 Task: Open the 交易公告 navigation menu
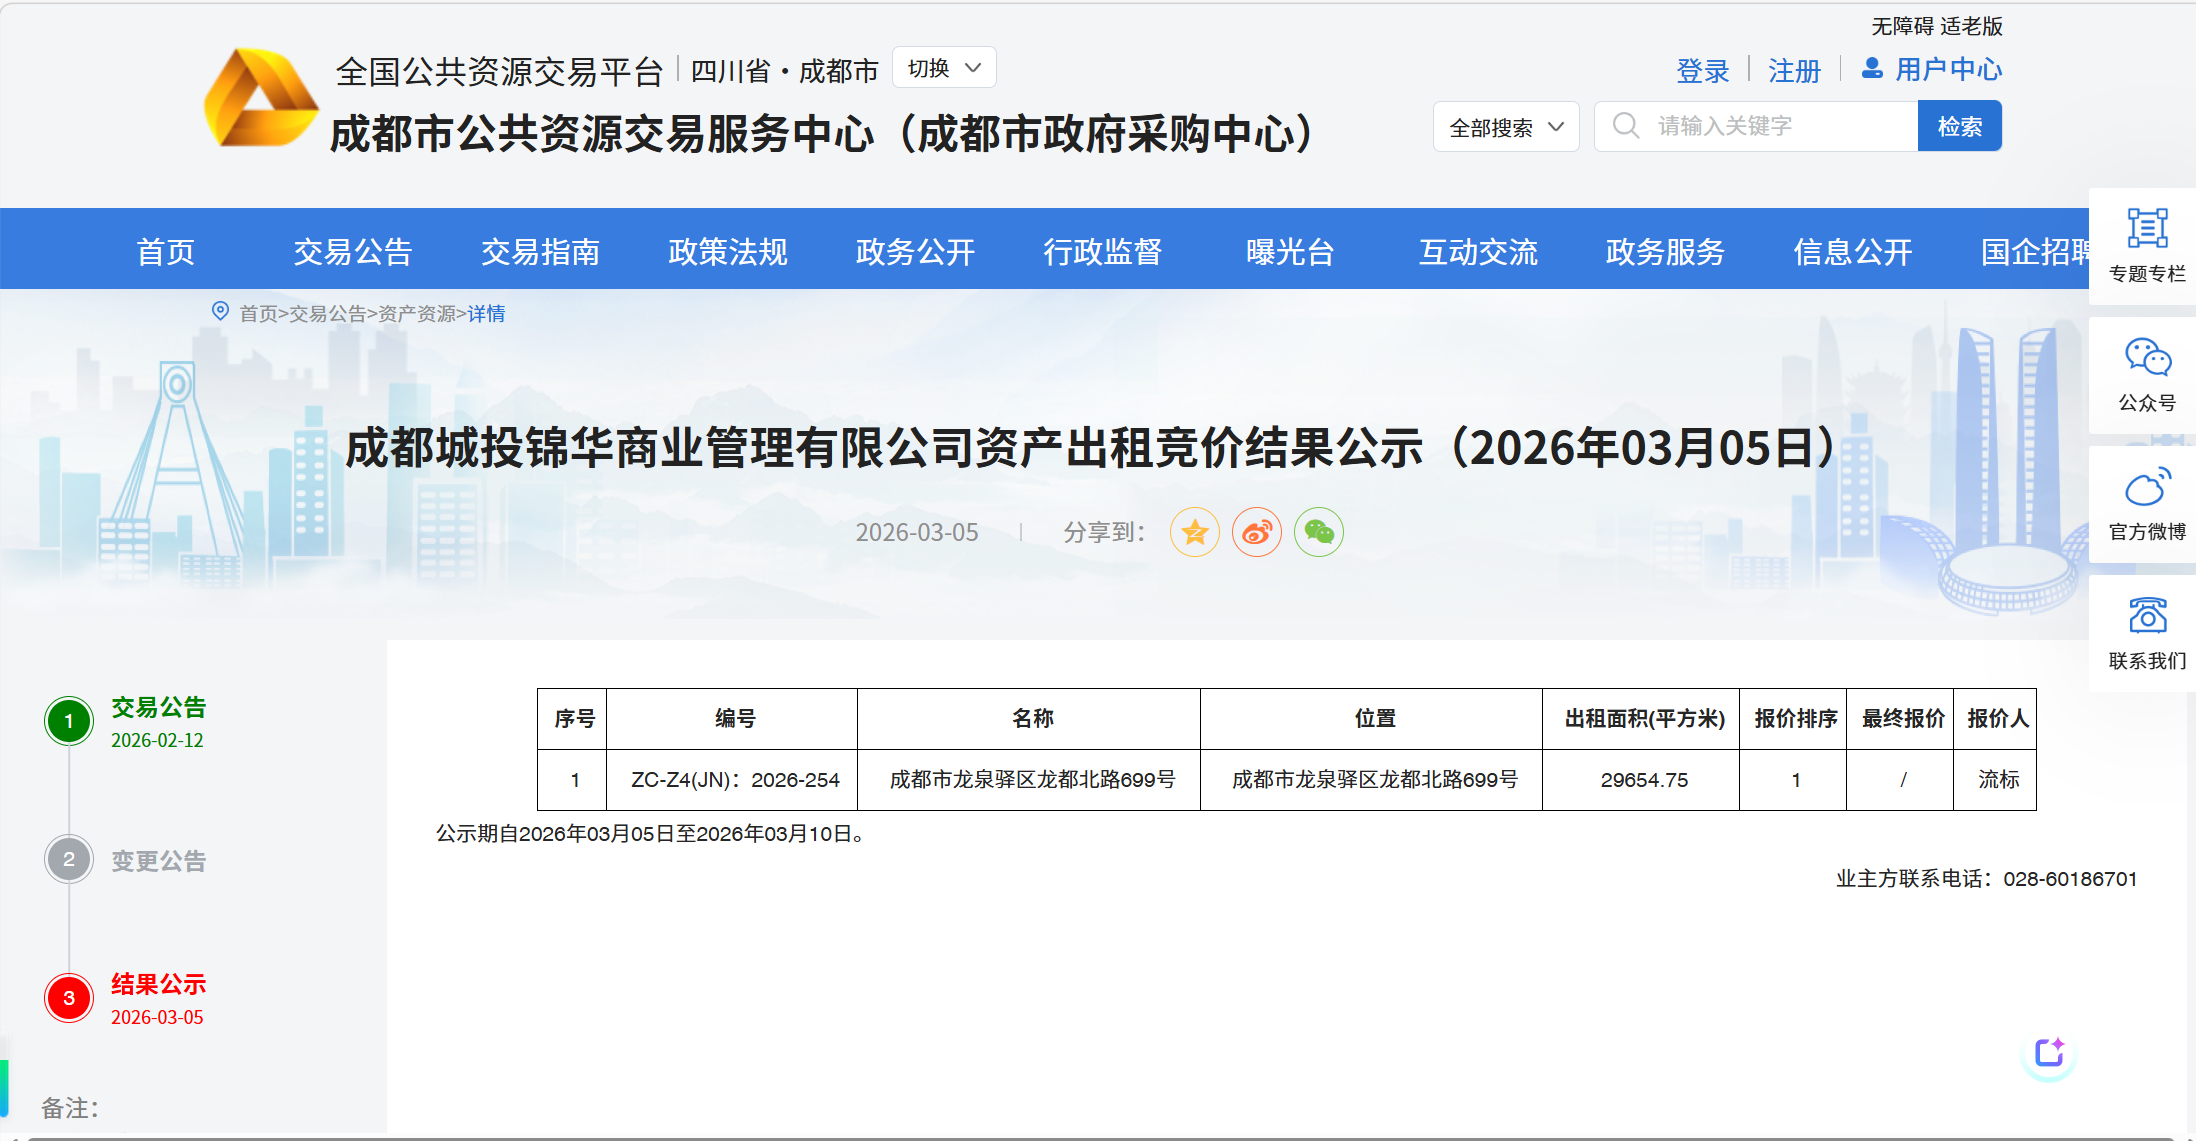(353, 251)
